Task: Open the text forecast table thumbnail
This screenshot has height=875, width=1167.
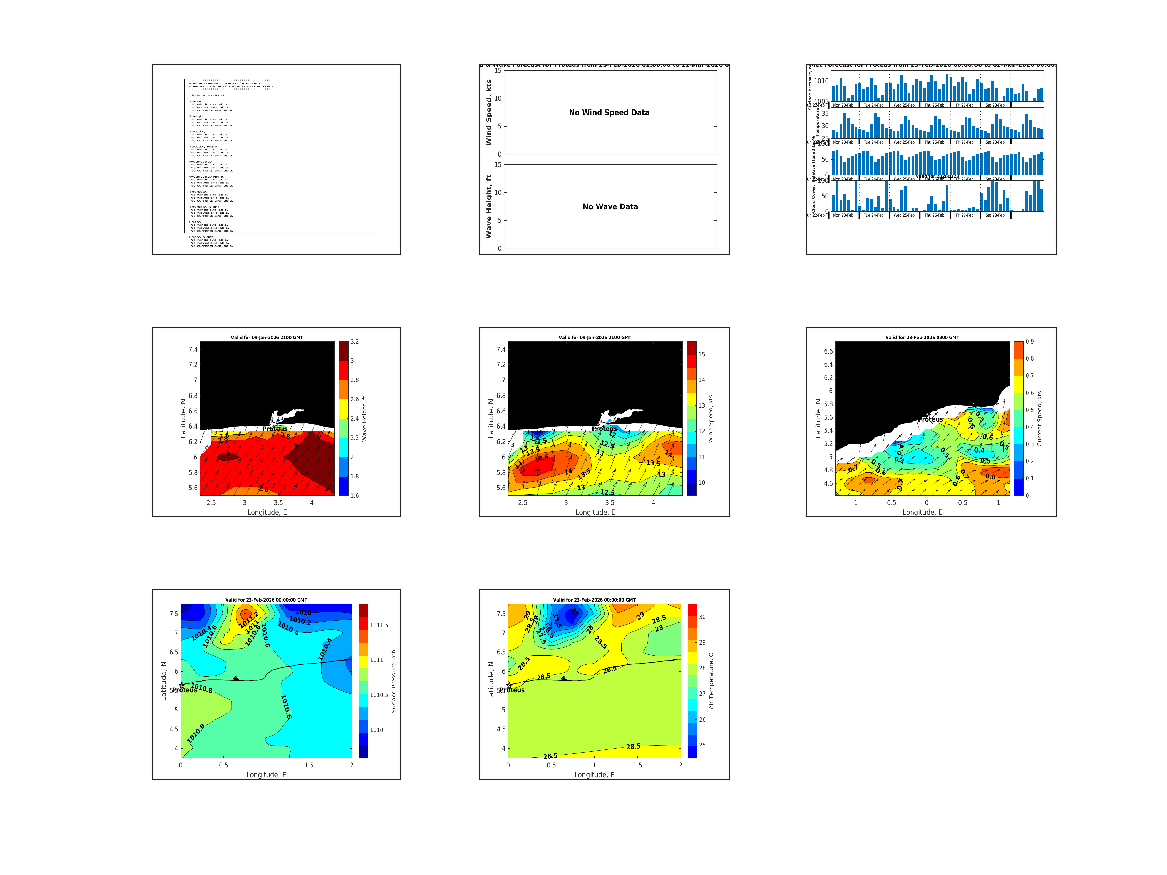Action: (276, 159)
